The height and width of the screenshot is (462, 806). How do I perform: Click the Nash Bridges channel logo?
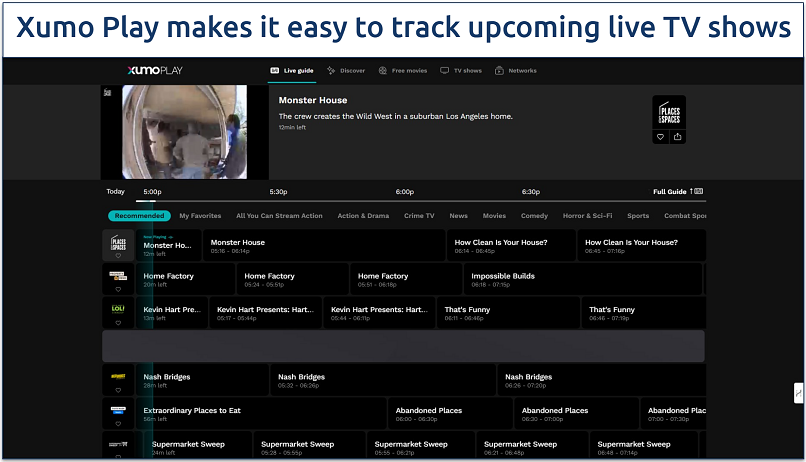pos(118,376)
